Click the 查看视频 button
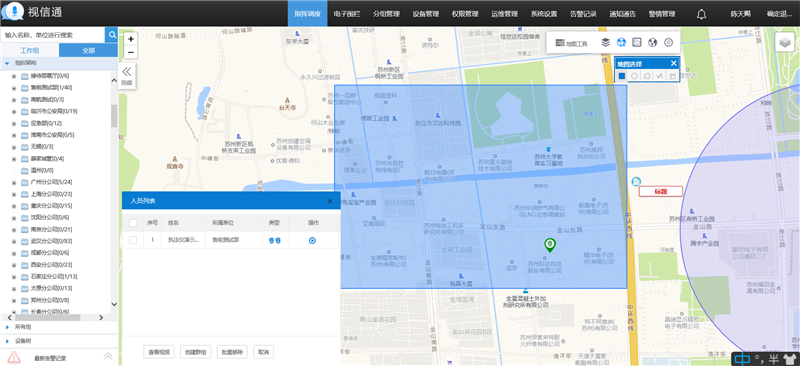 [x=160, y=352]
